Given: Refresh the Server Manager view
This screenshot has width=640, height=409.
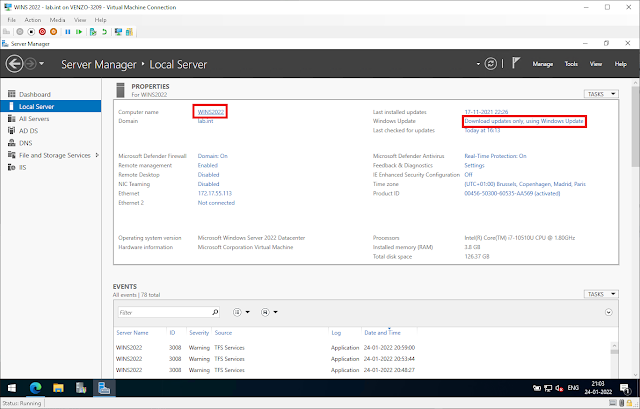Looking at the screenshot, I should click(x=491, y=64).
